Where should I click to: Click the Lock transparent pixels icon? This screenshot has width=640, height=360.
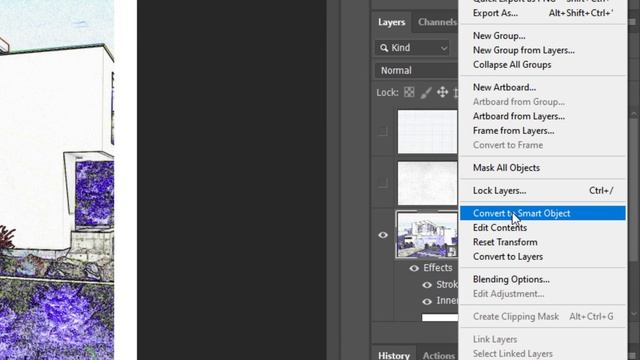click(409, 92)
